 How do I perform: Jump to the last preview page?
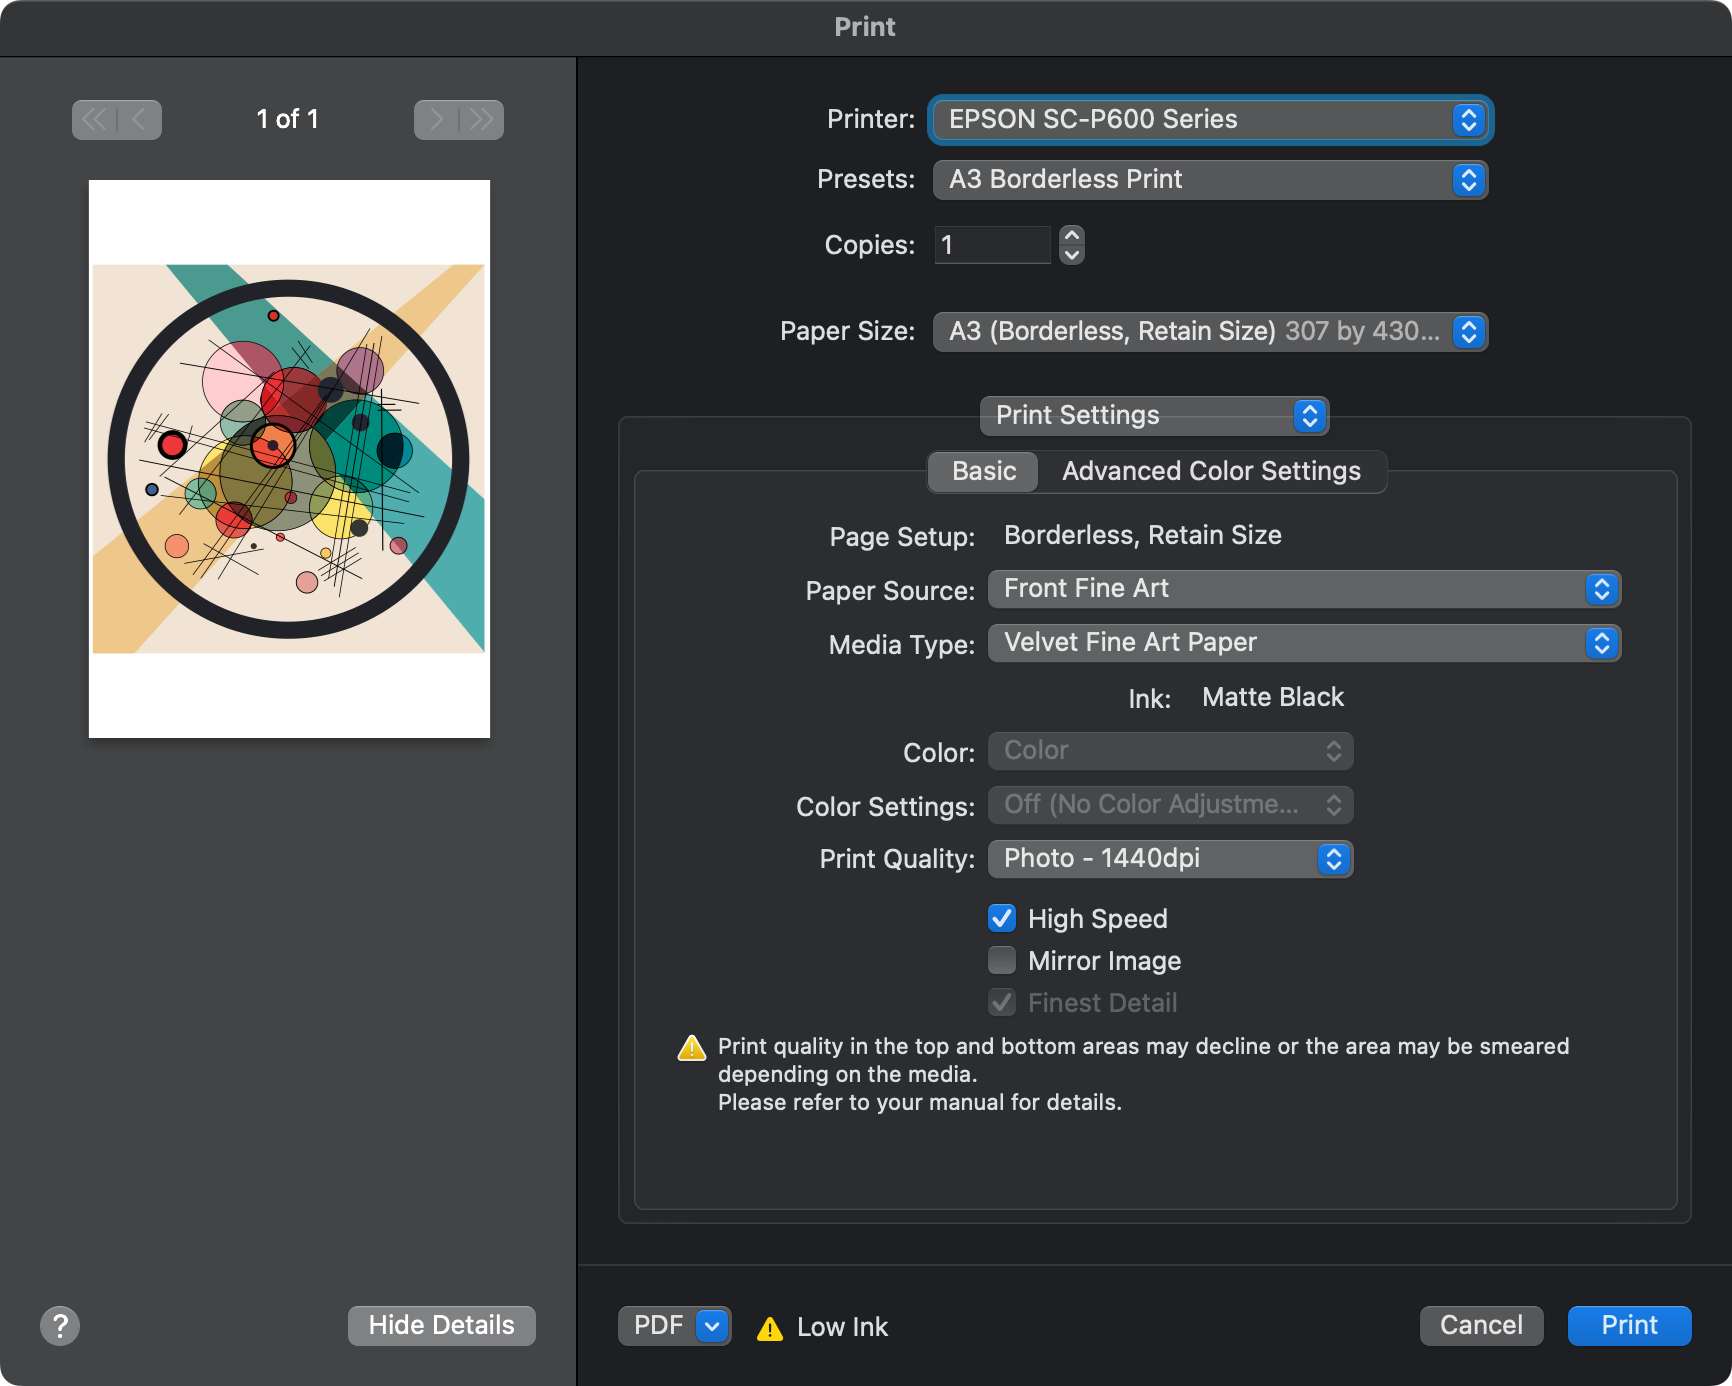(x=482, y=120)
